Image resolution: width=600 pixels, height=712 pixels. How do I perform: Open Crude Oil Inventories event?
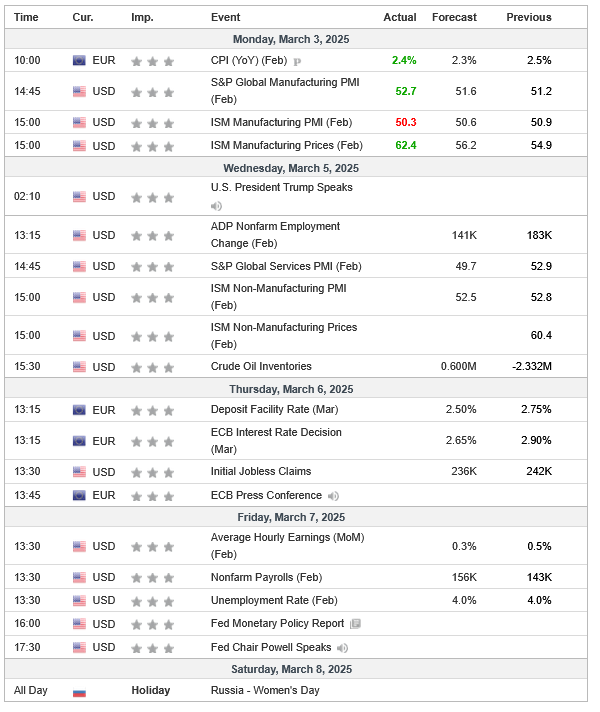261,366
